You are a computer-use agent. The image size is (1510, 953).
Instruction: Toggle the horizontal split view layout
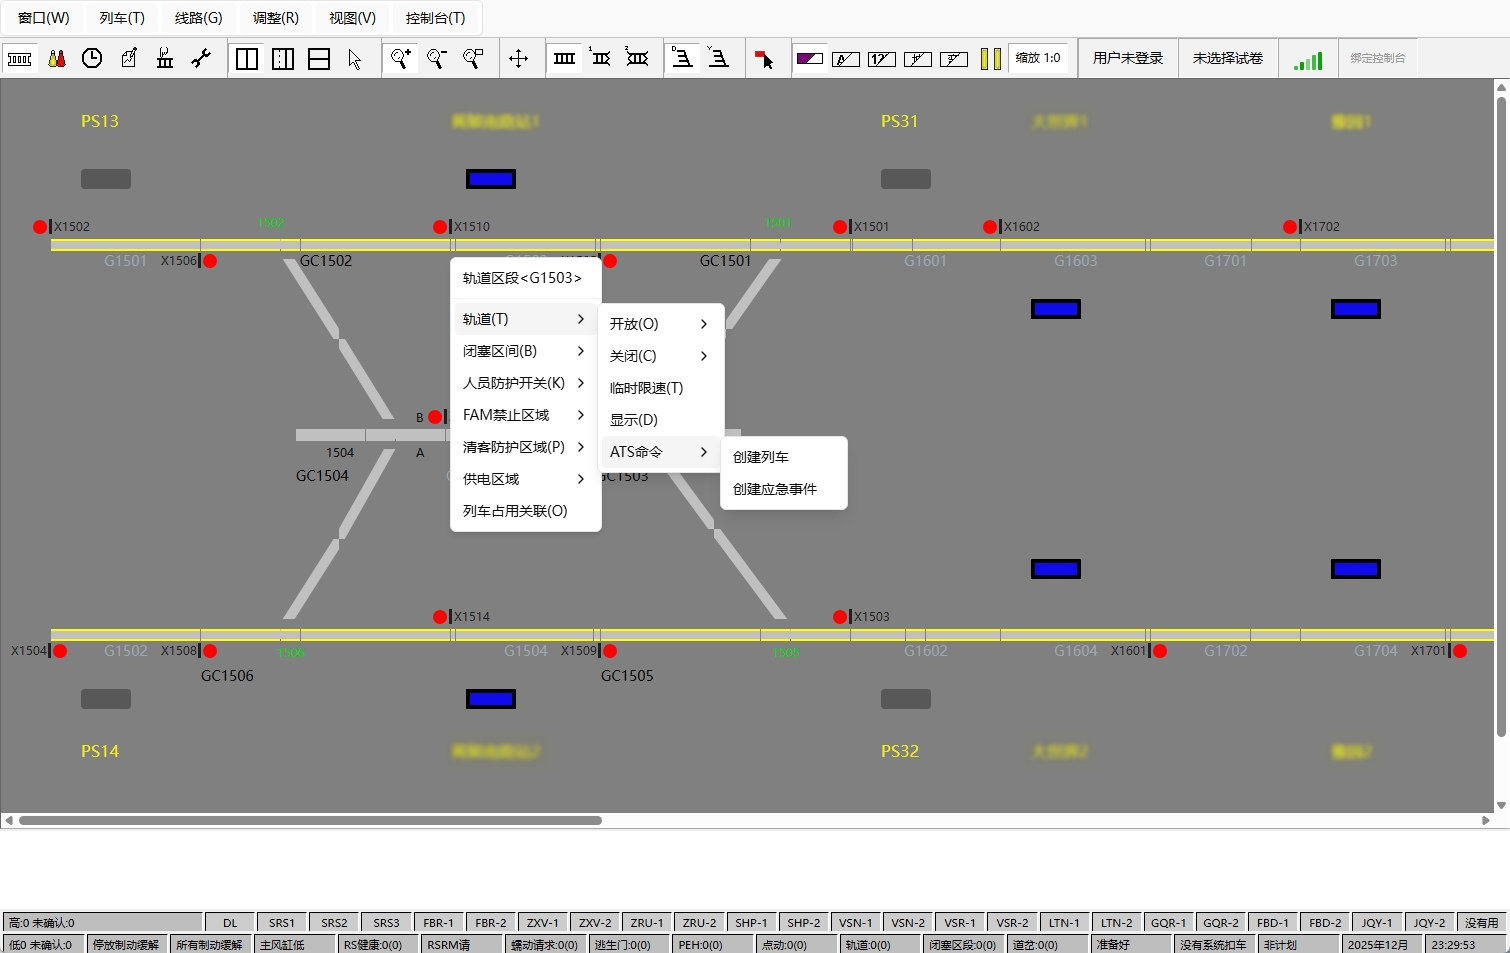click(319, 59)
